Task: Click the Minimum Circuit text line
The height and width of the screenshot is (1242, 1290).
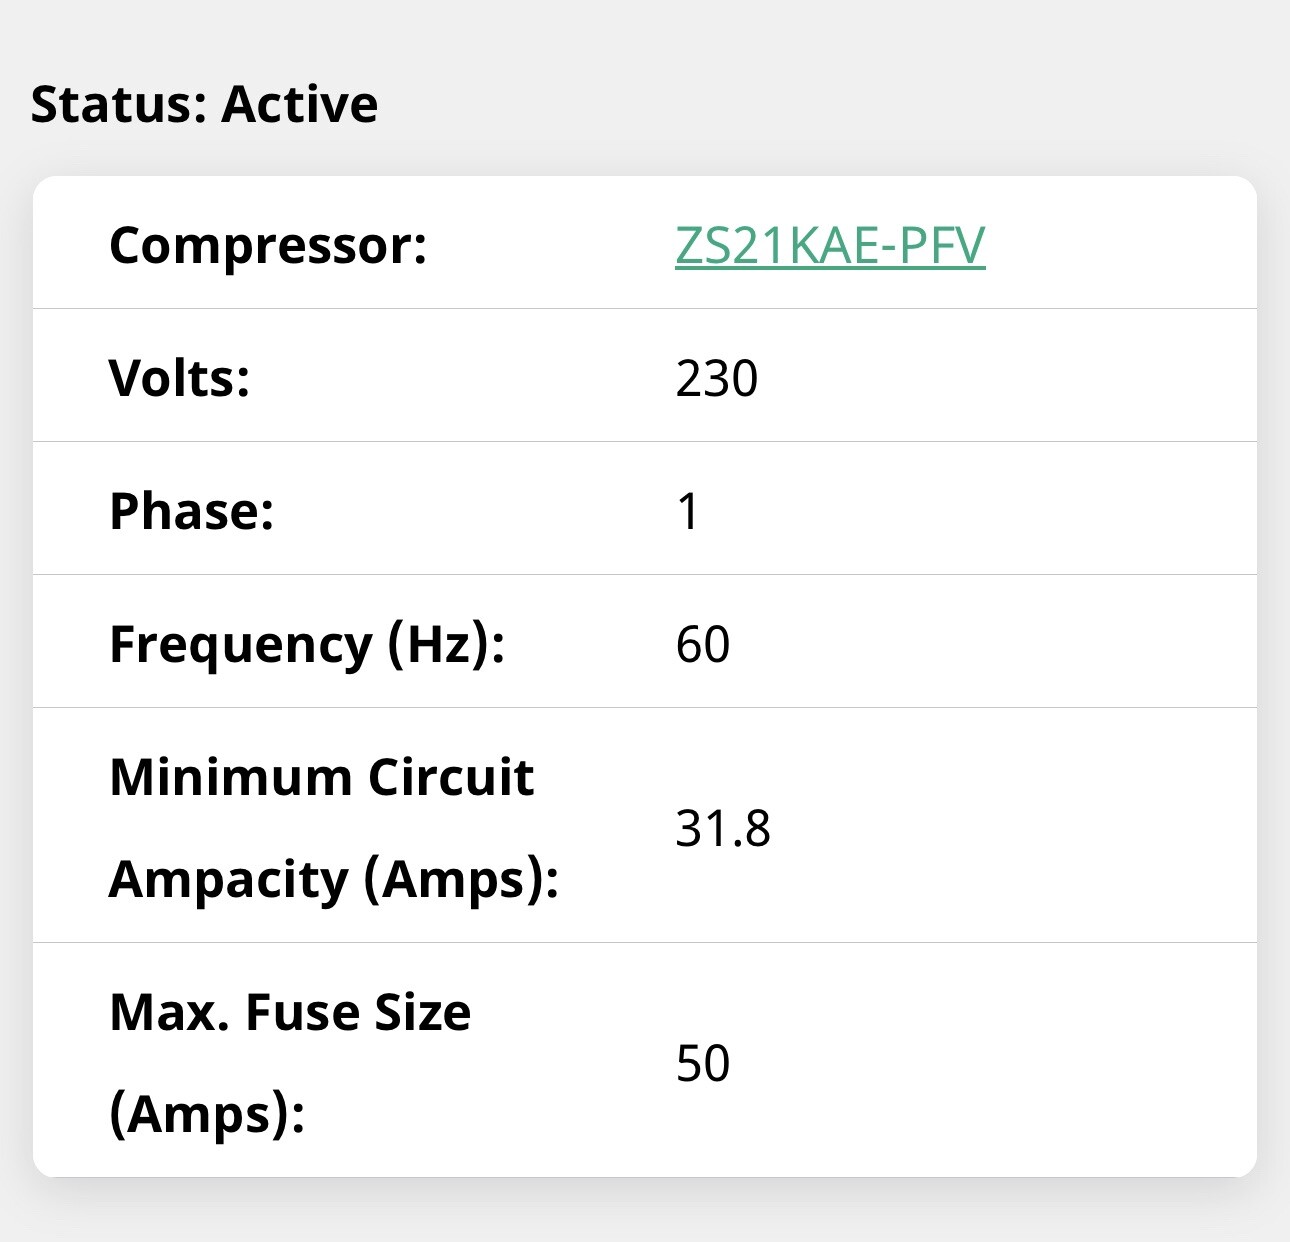Action: coord(321,777)
